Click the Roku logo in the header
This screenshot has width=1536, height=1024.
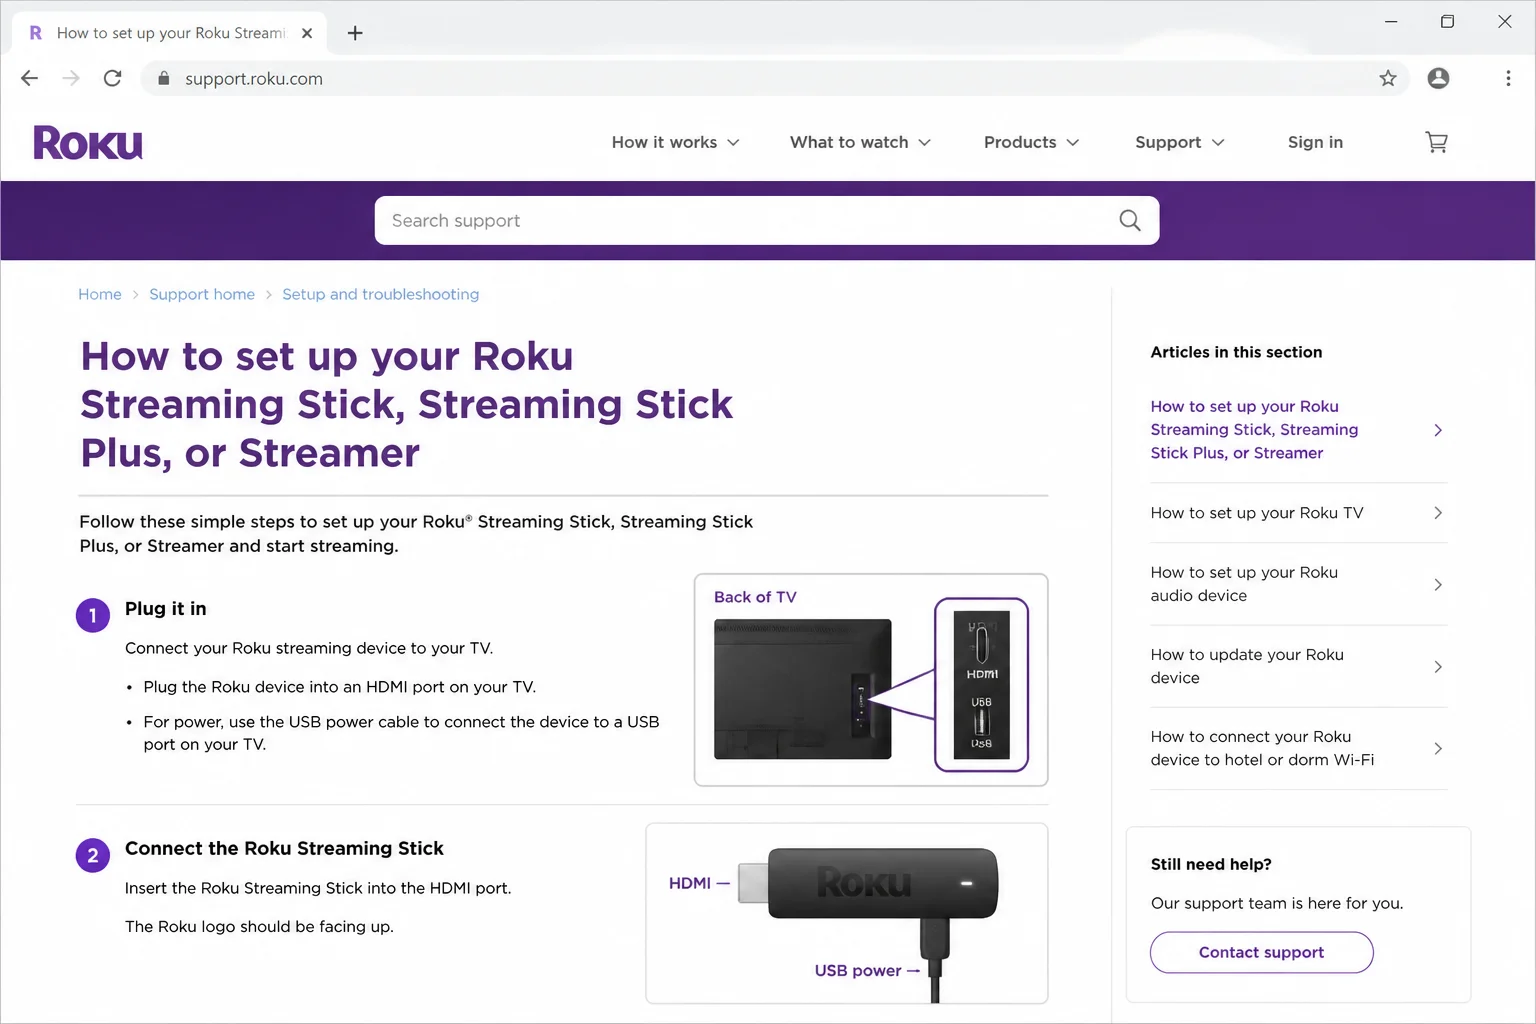point(88,143)
